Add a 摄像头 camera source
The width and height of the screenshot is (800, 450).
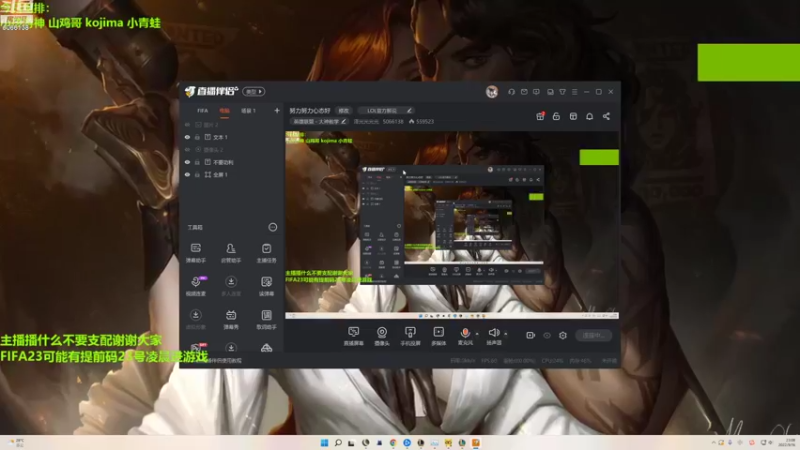(382, 336)
